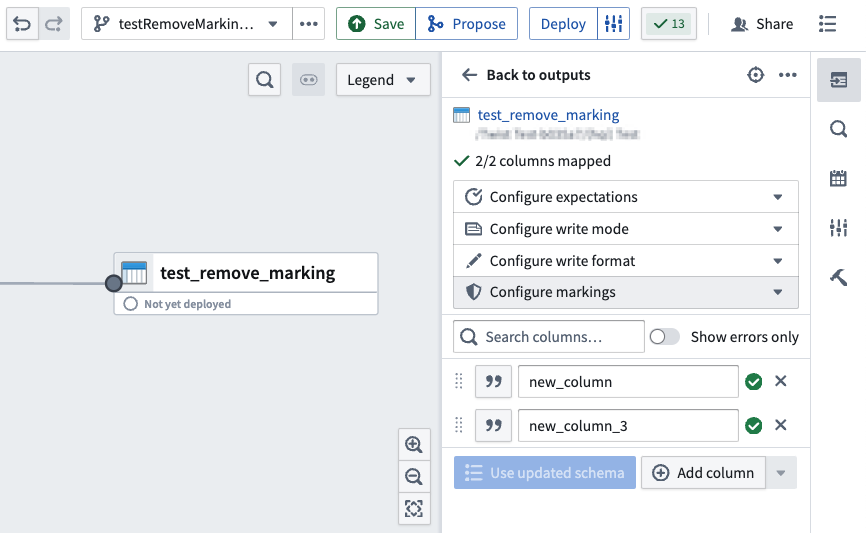The image size is (866, 533).
Task: Click the Search columns input field
Action: point(549,336)
